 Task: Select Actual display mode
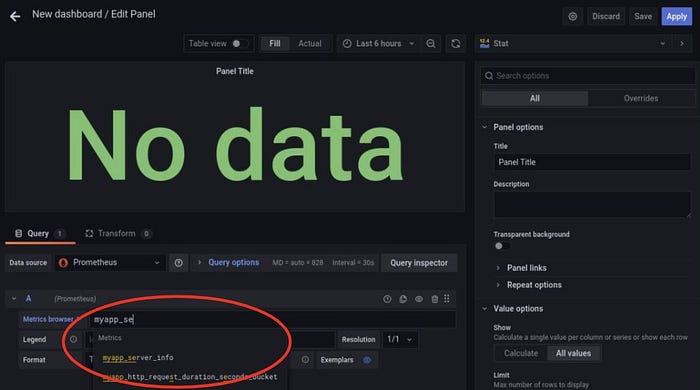point(309,43)
